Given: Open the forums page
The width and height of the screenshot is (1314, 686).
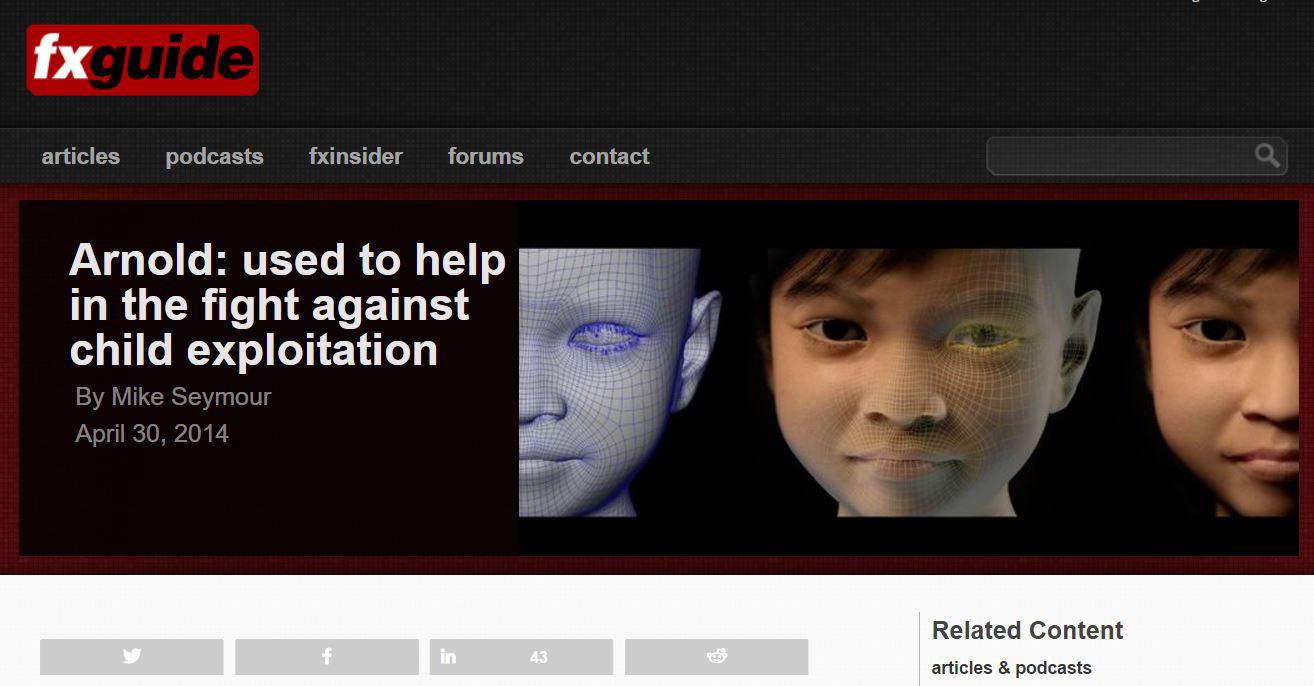Looking at the screenshot, I should 486,156.
